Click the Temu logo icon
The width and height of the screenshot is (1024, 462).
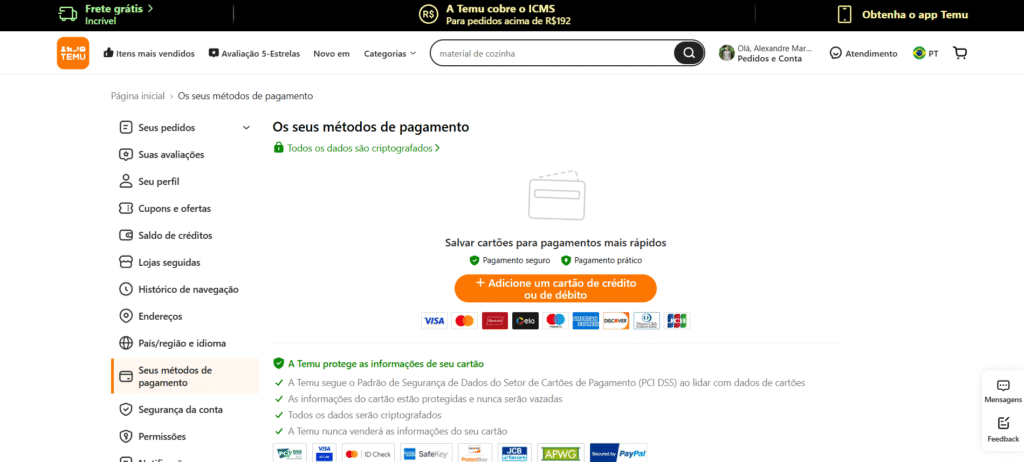73,53
